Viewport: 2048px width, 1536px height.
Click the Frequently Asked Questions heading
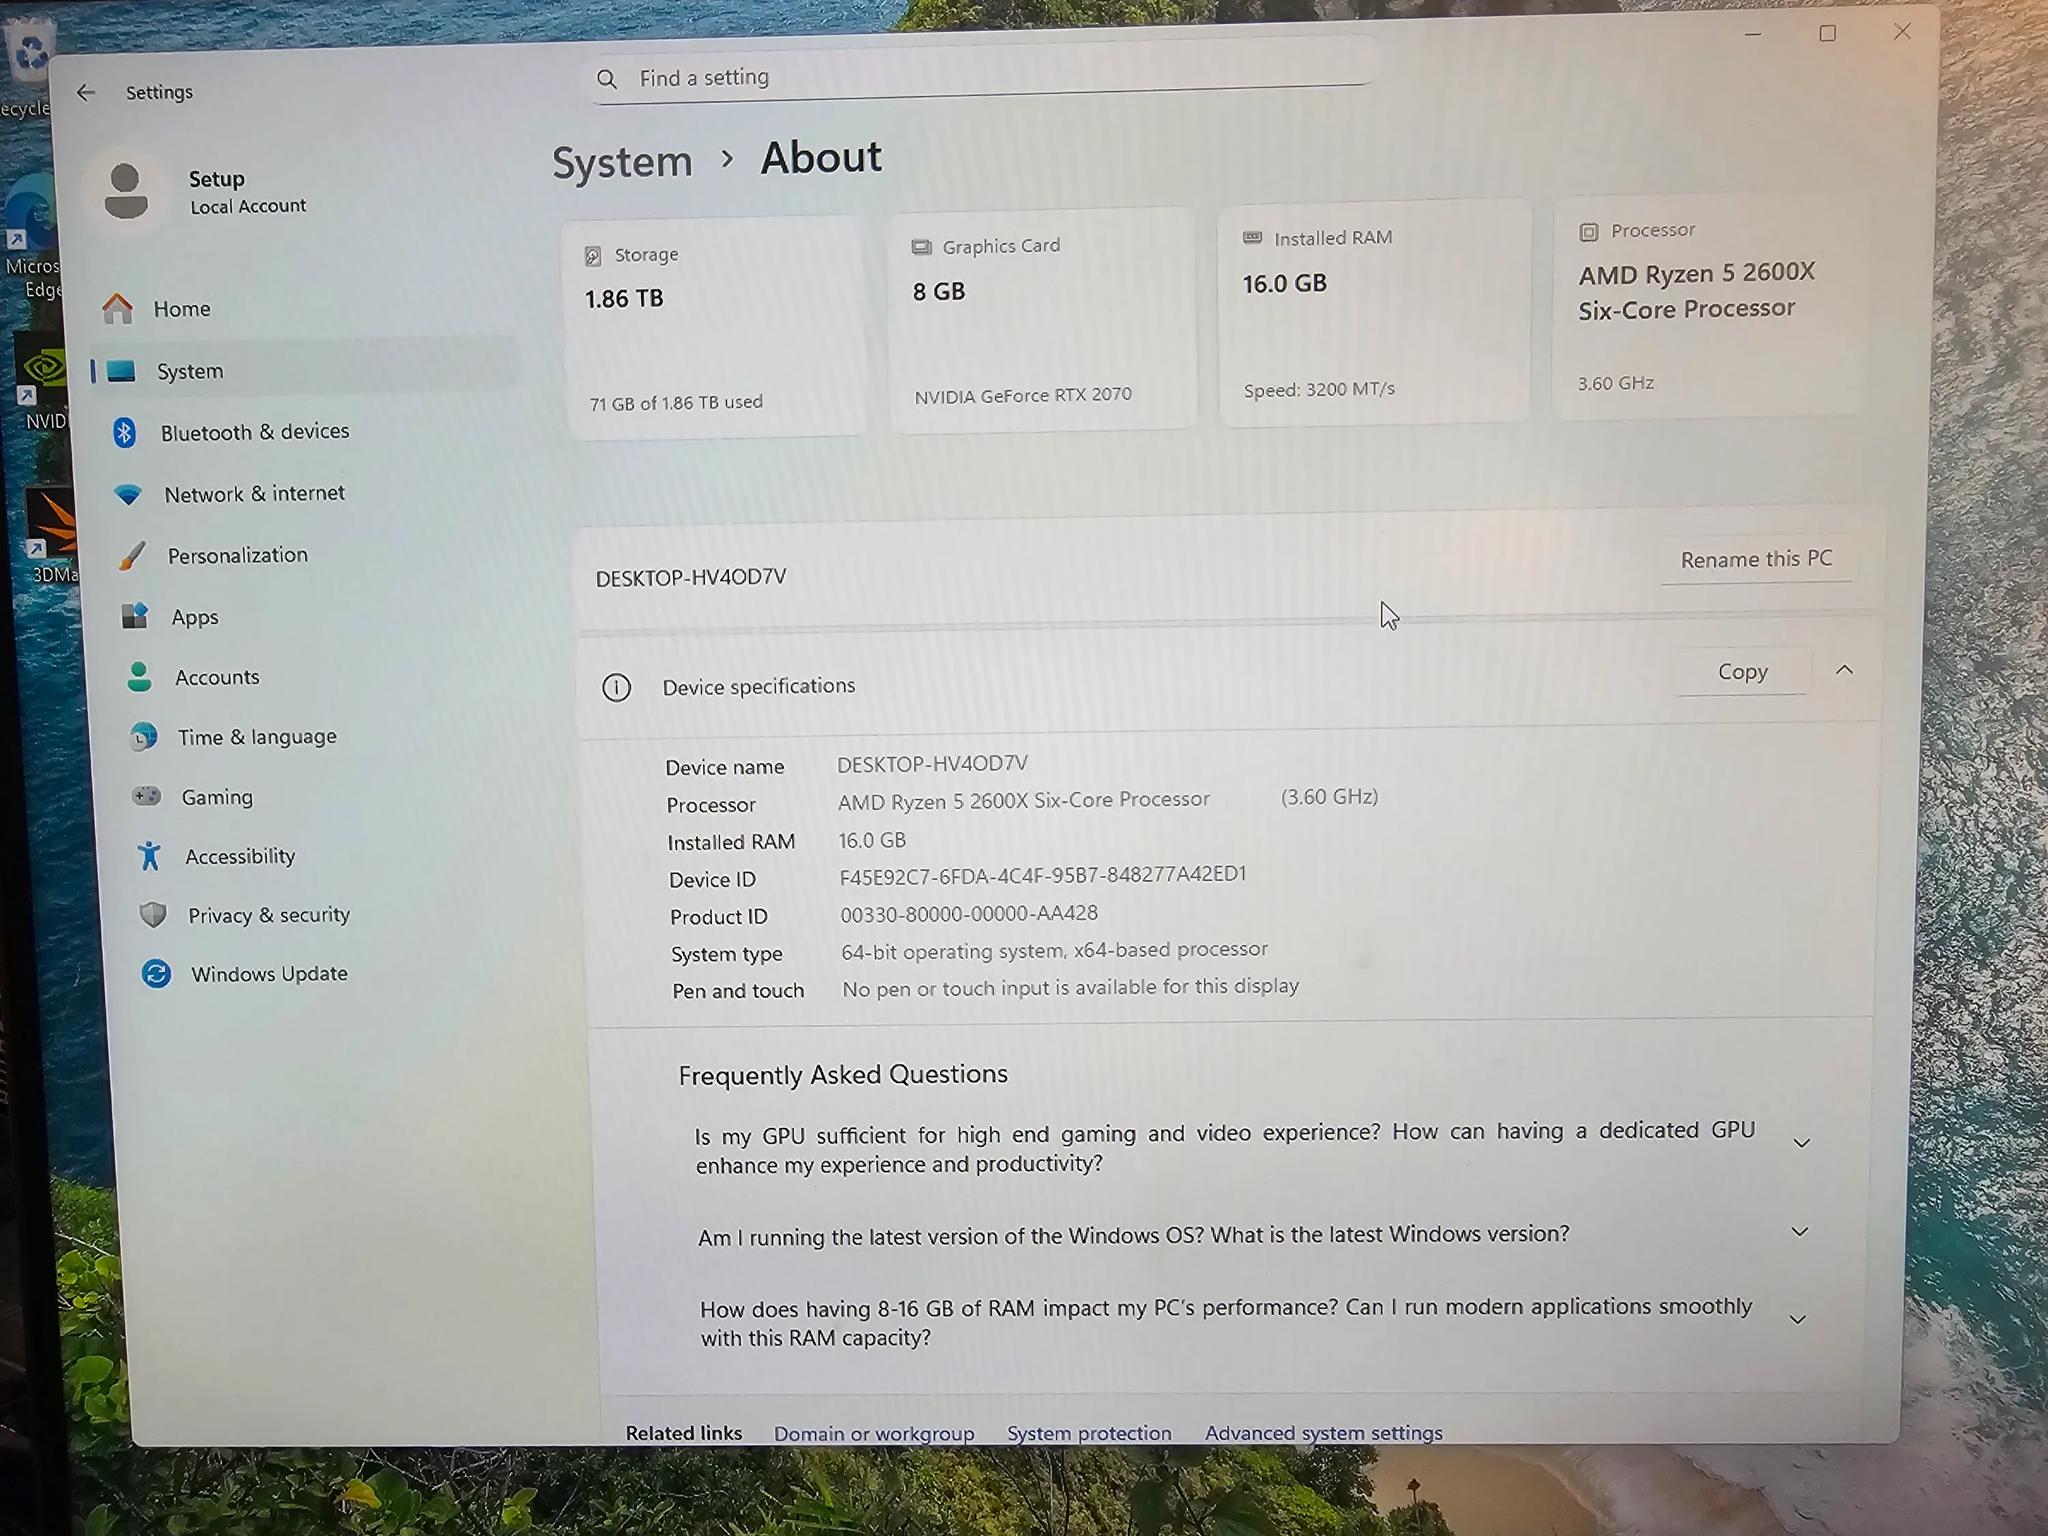tap(843, 1075)
